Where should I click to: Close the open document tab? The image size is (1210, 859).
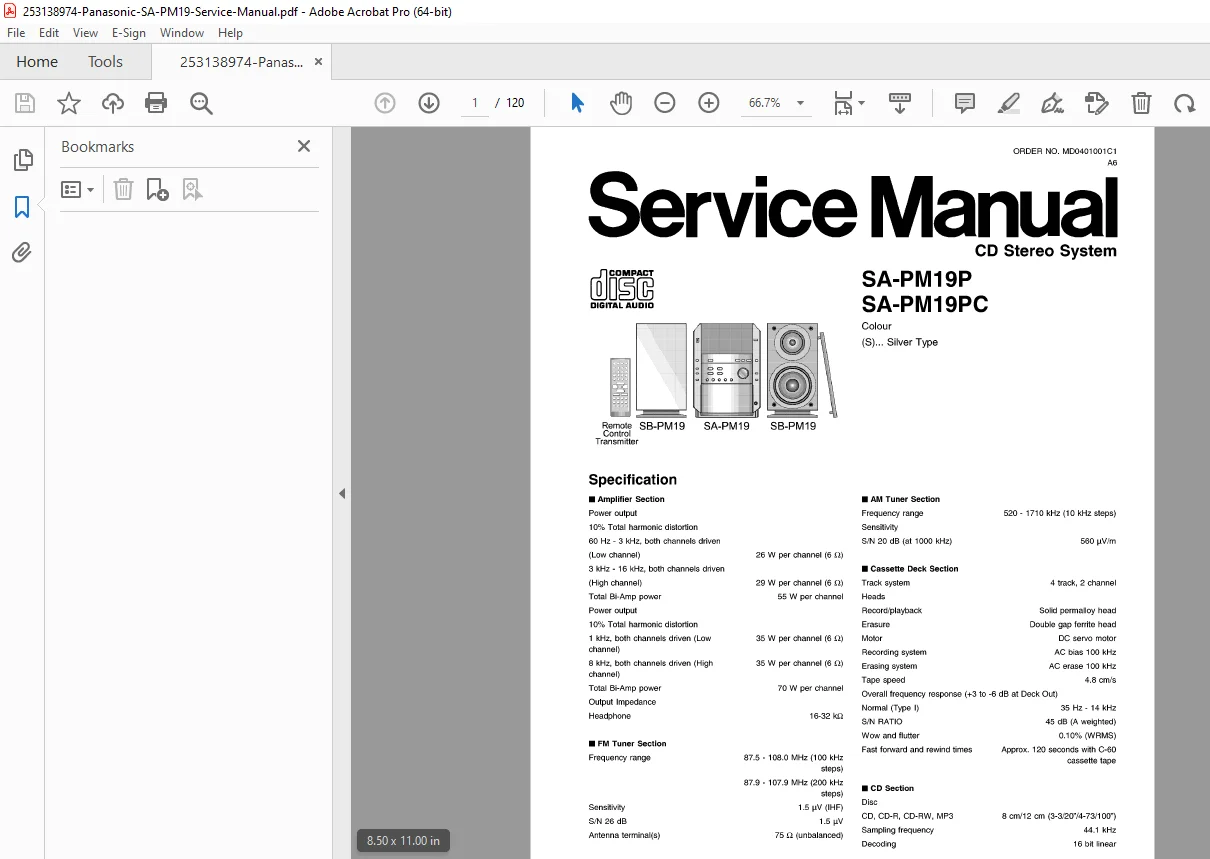click(319, 62)
